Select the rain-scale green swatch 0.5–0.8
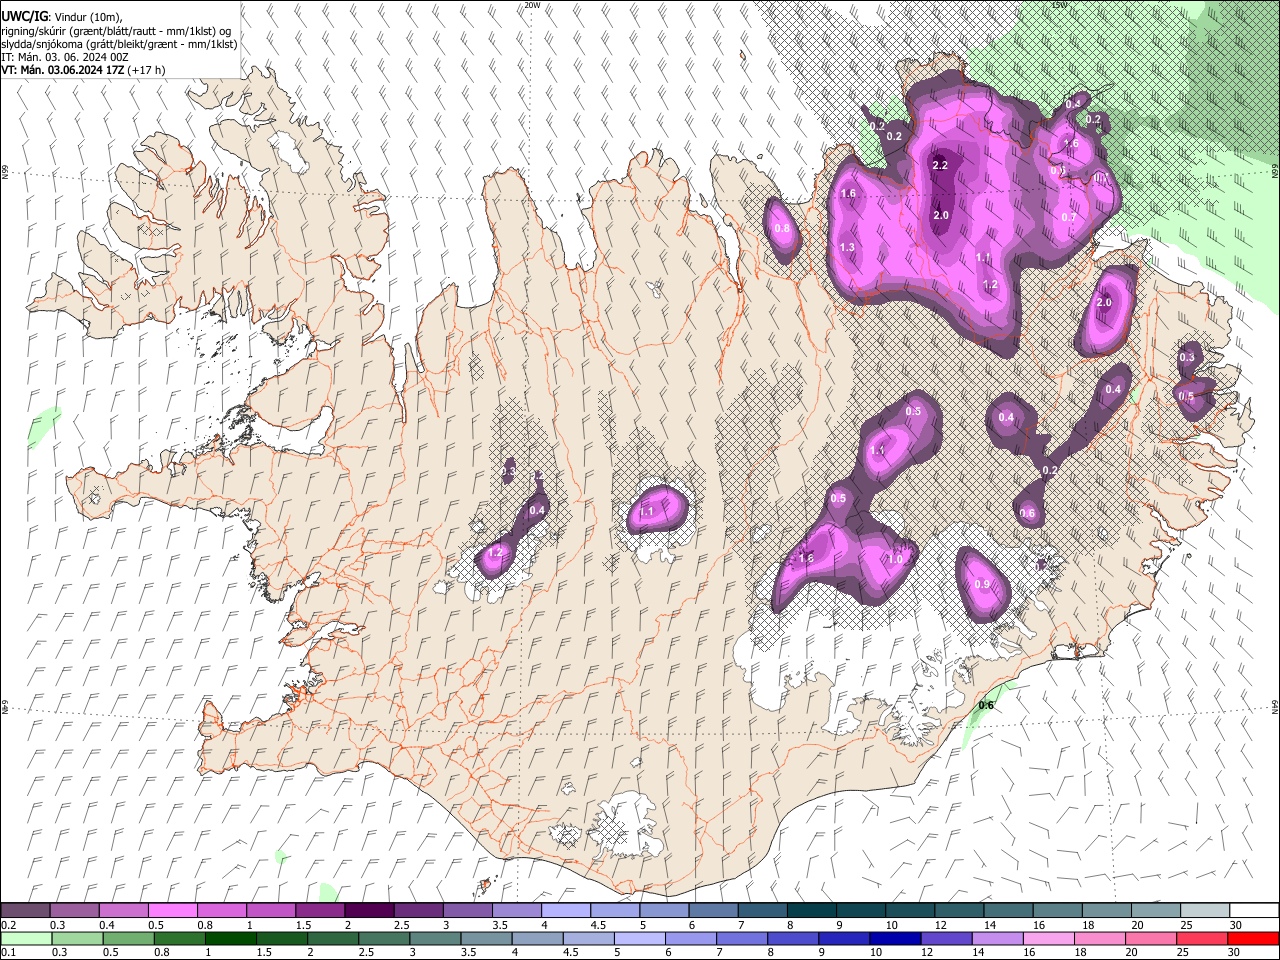Image resolution: width=1280 pixels, height=960 pixels. [x=128, y=938]
